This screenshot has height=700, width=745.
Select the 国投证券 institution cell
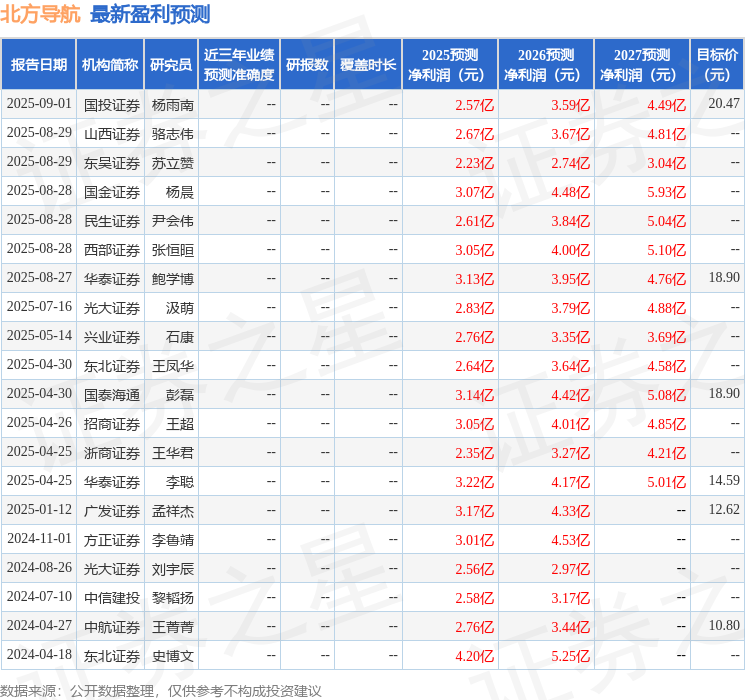click(x=112, y=105)
